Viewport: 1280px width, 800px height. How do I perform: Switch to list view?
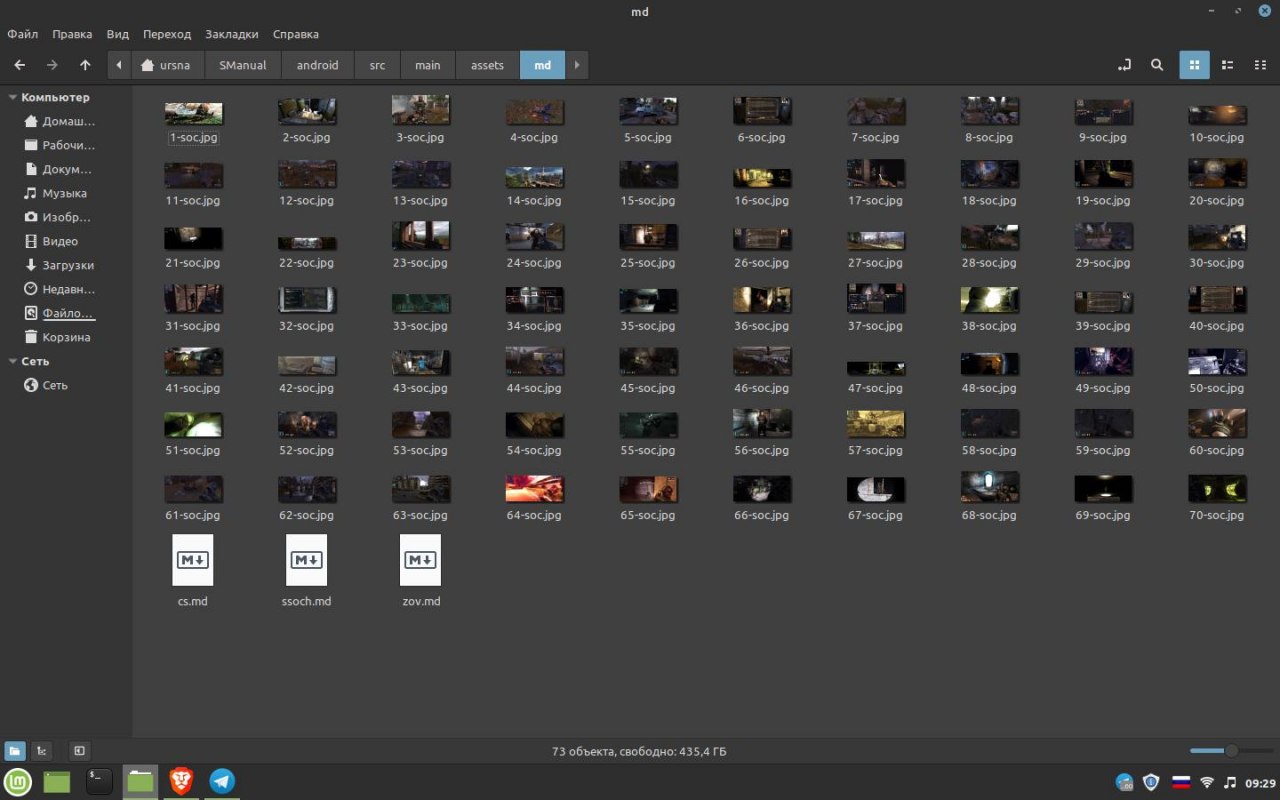click(x=1227, y=65)
